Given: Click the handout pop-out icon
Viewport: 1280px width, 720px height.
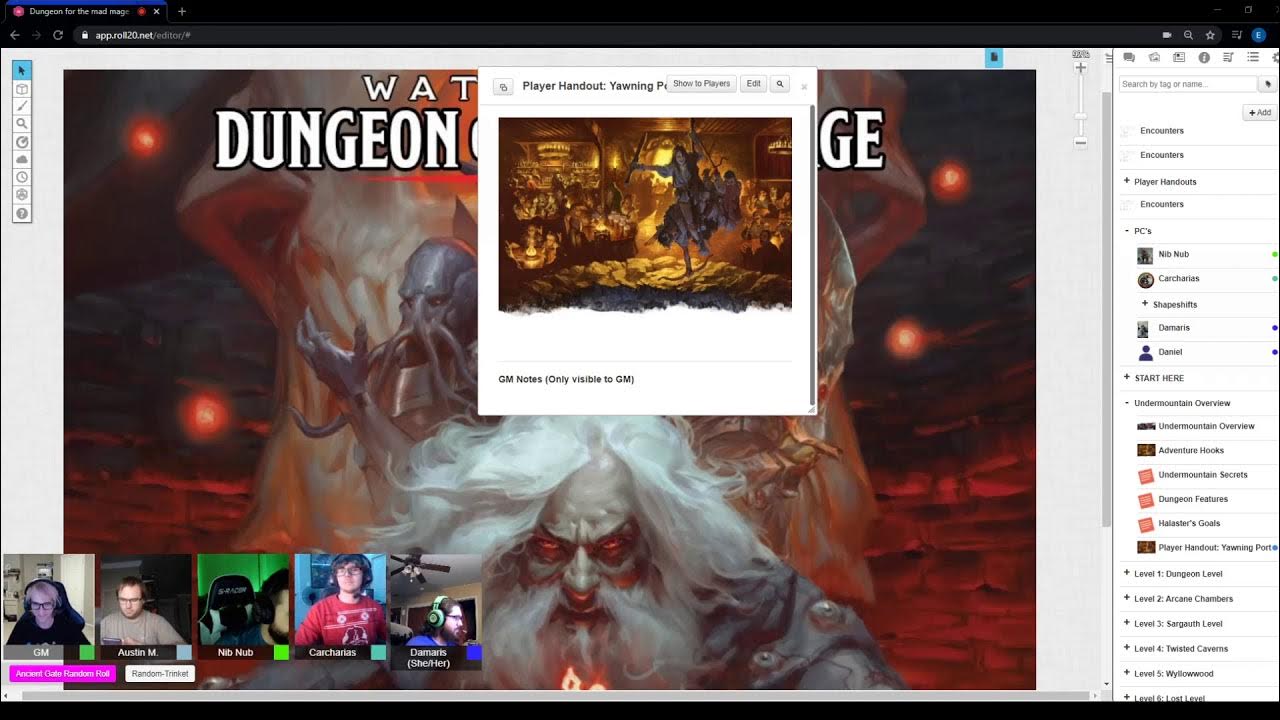Looking at the screenshot, I should coord(503,87).
